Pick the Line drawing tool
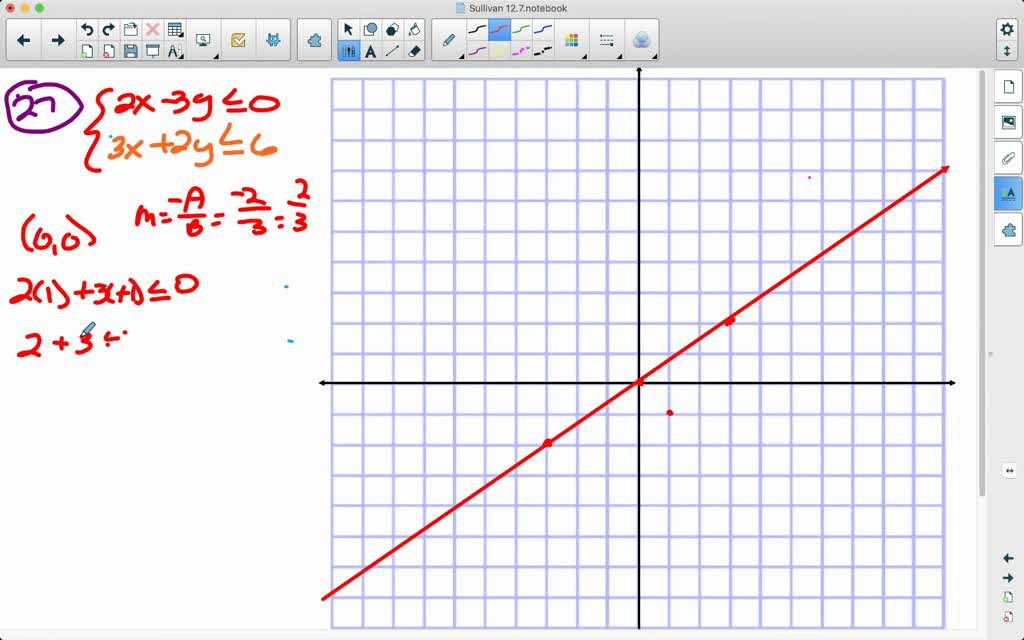The height and width of the screenshot is (640, 1024). tap(391, 50)
